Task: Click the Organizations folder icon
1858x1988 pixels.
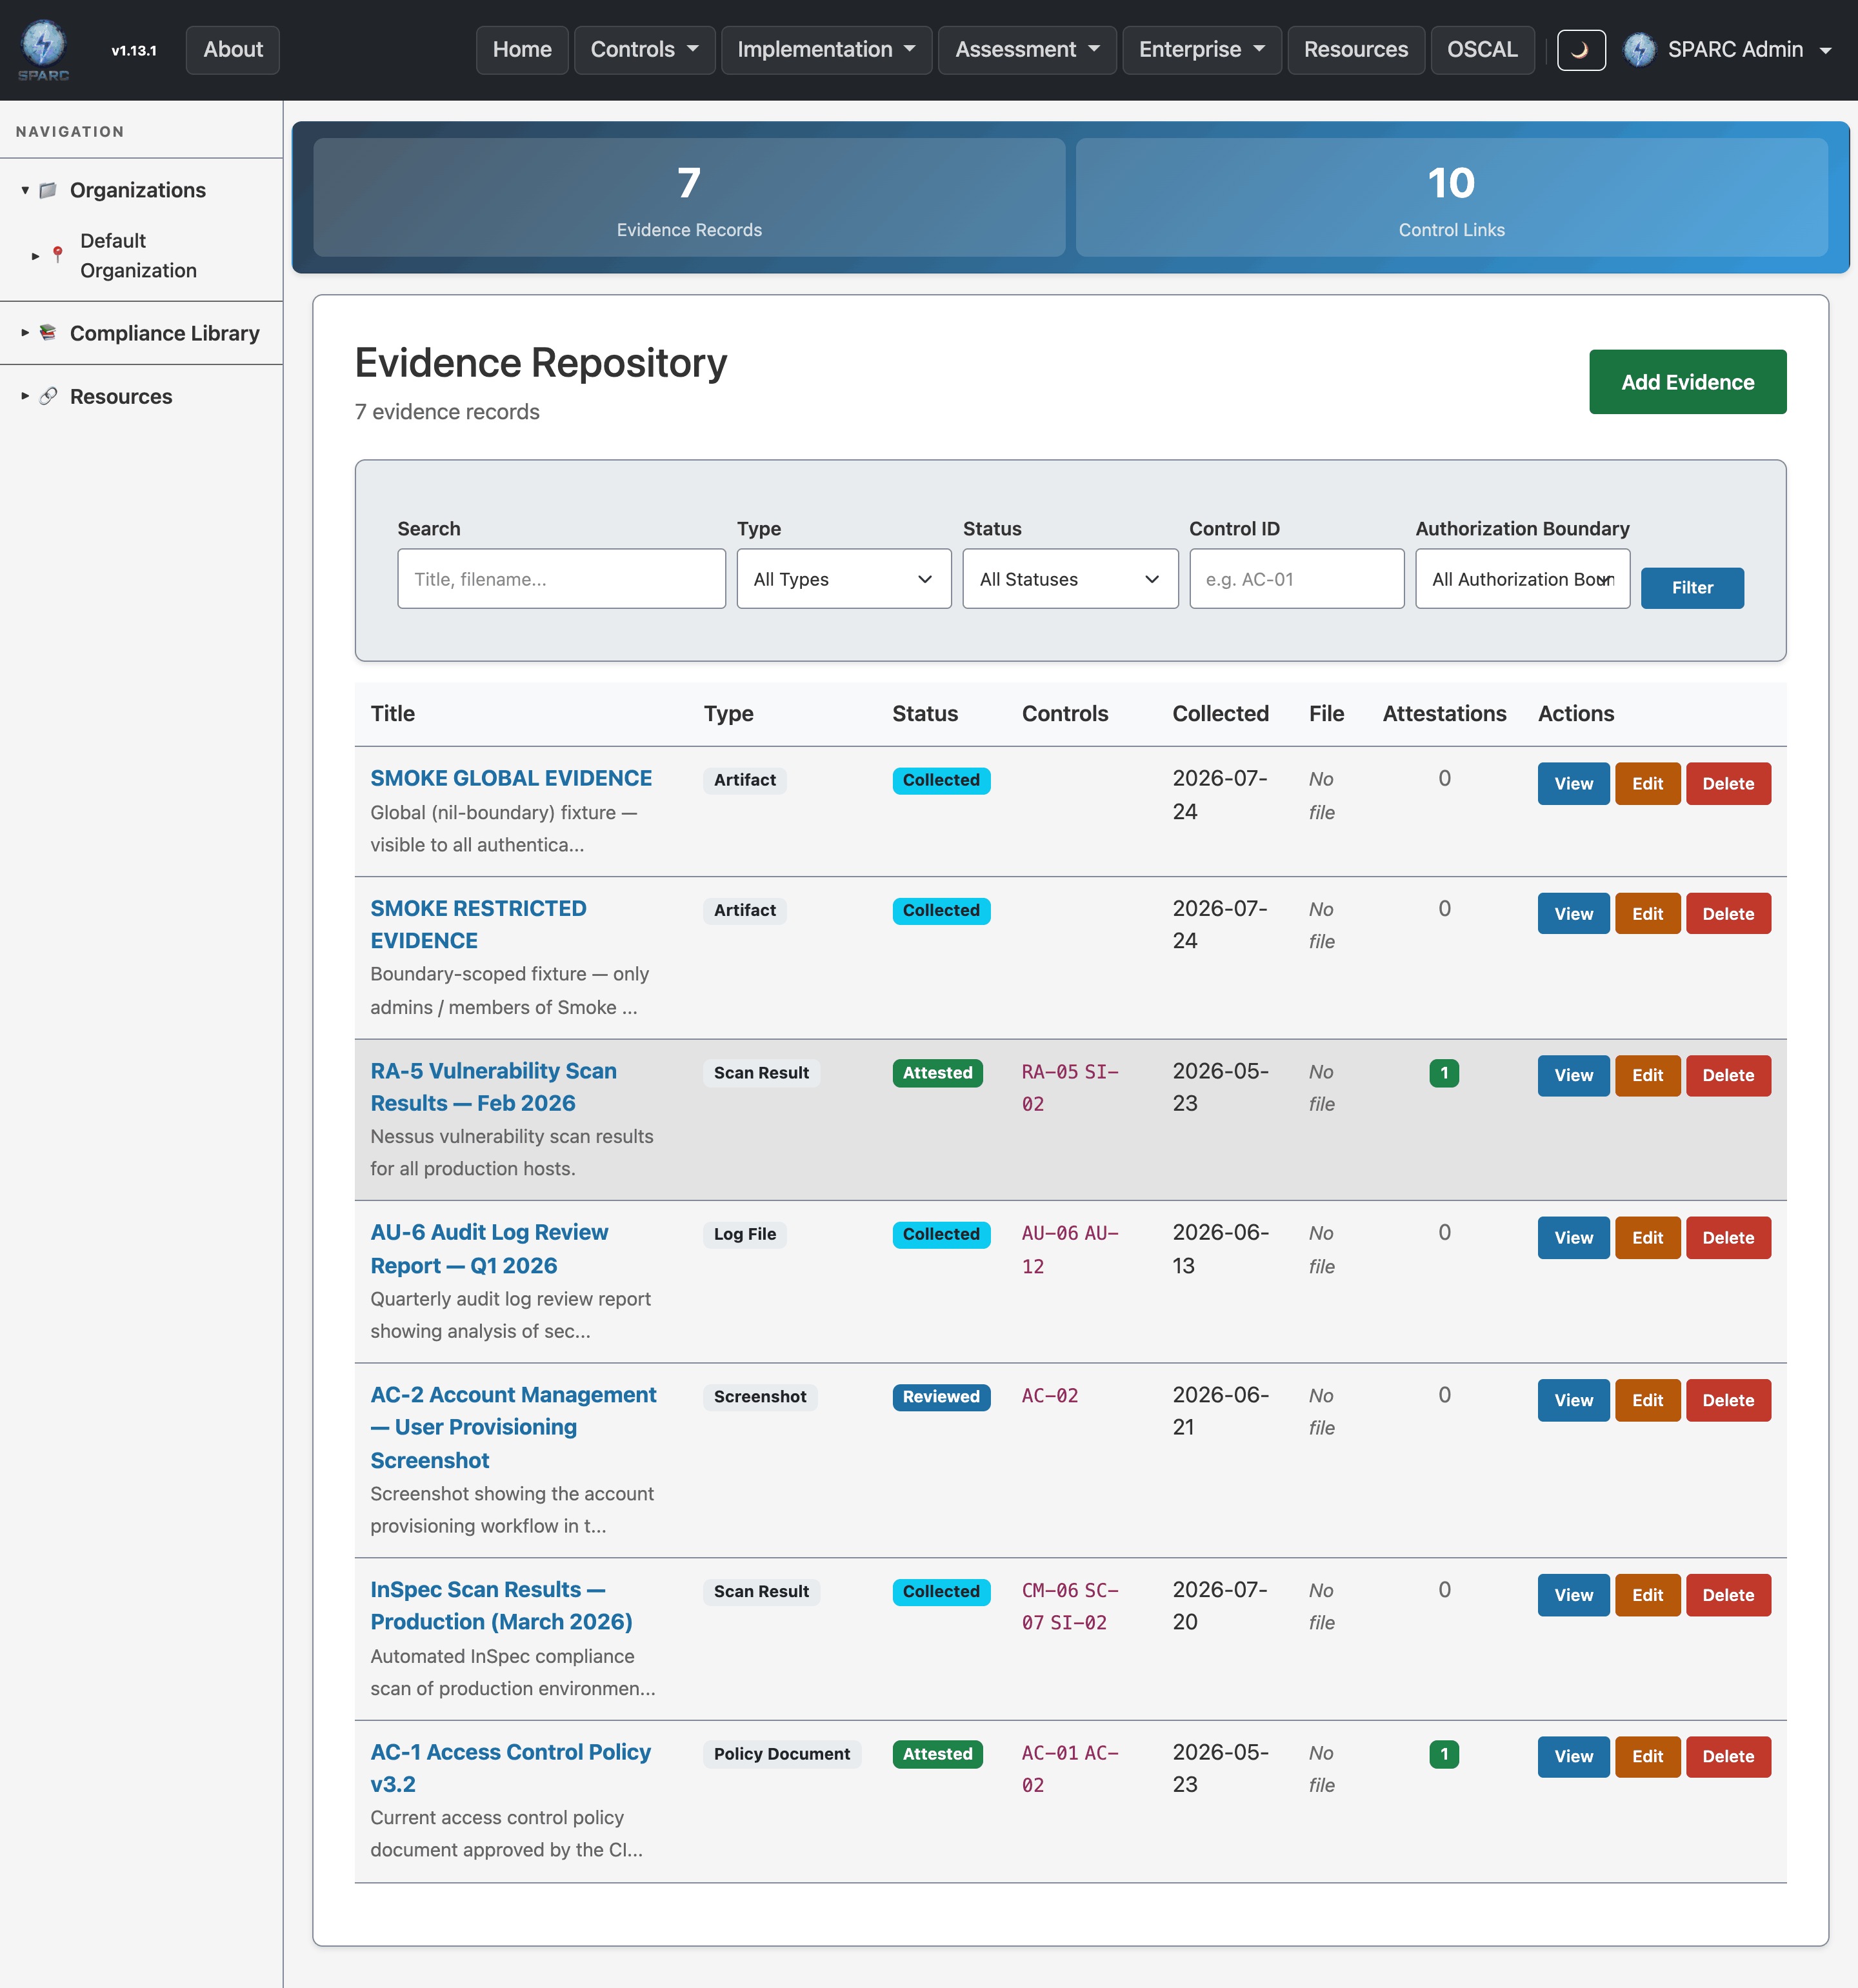Action: (47, 190)
